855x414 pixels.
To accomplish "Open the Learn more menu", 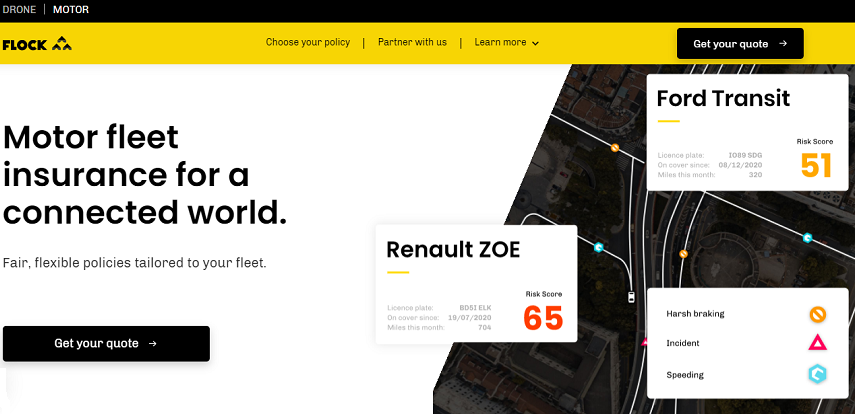I will (501, 43).
